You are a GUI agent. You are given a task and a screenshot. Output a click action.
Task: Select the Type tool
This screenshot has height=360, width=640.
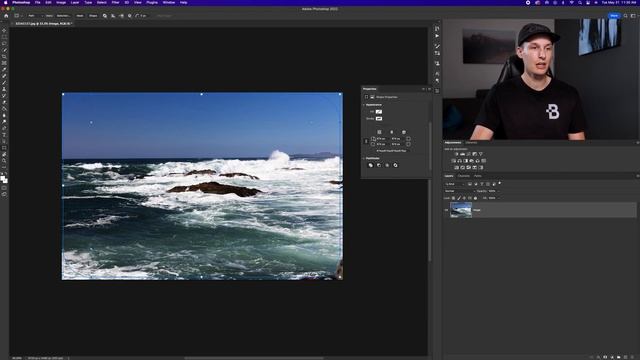pos(4,135)
